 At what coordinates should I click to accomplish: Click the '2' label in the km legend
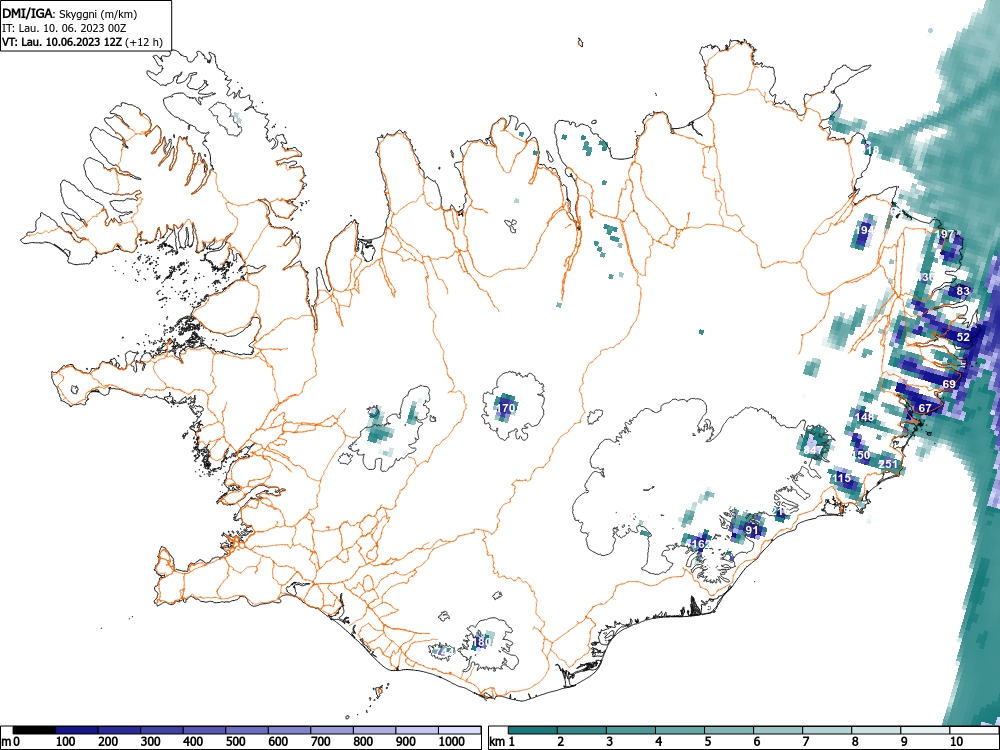[x=561, y=742]
